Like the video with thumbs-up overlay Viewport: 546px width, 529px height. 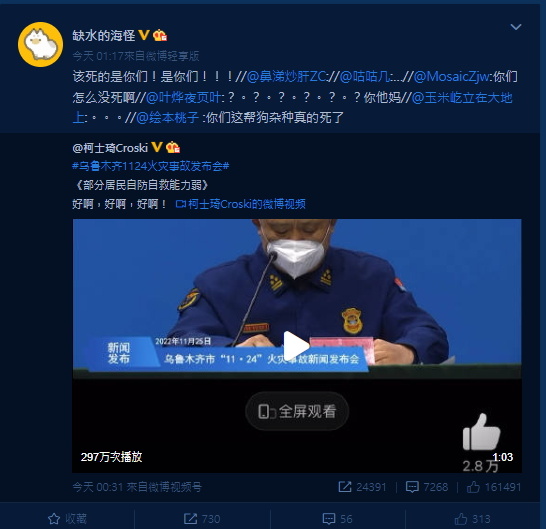click(481, 432)
